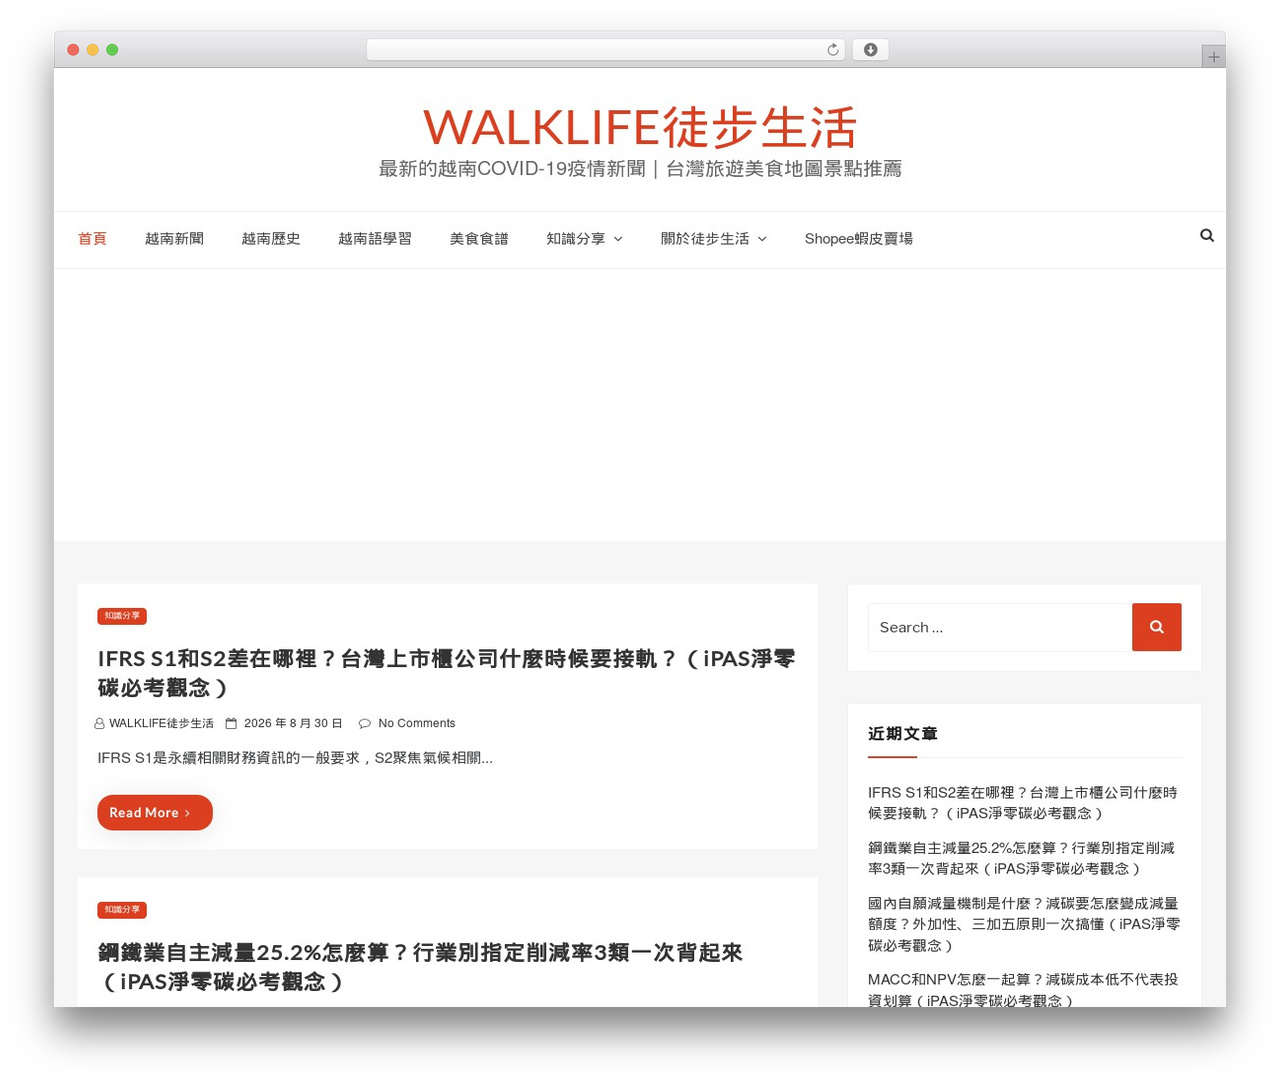Click the header search magnifier icon

[1207, 236]
